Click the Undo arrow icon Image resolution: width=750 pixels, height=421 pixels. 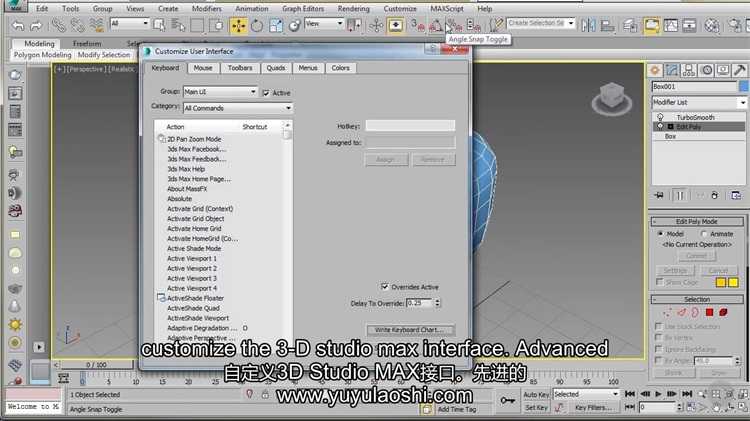click(x=18, y=25)
